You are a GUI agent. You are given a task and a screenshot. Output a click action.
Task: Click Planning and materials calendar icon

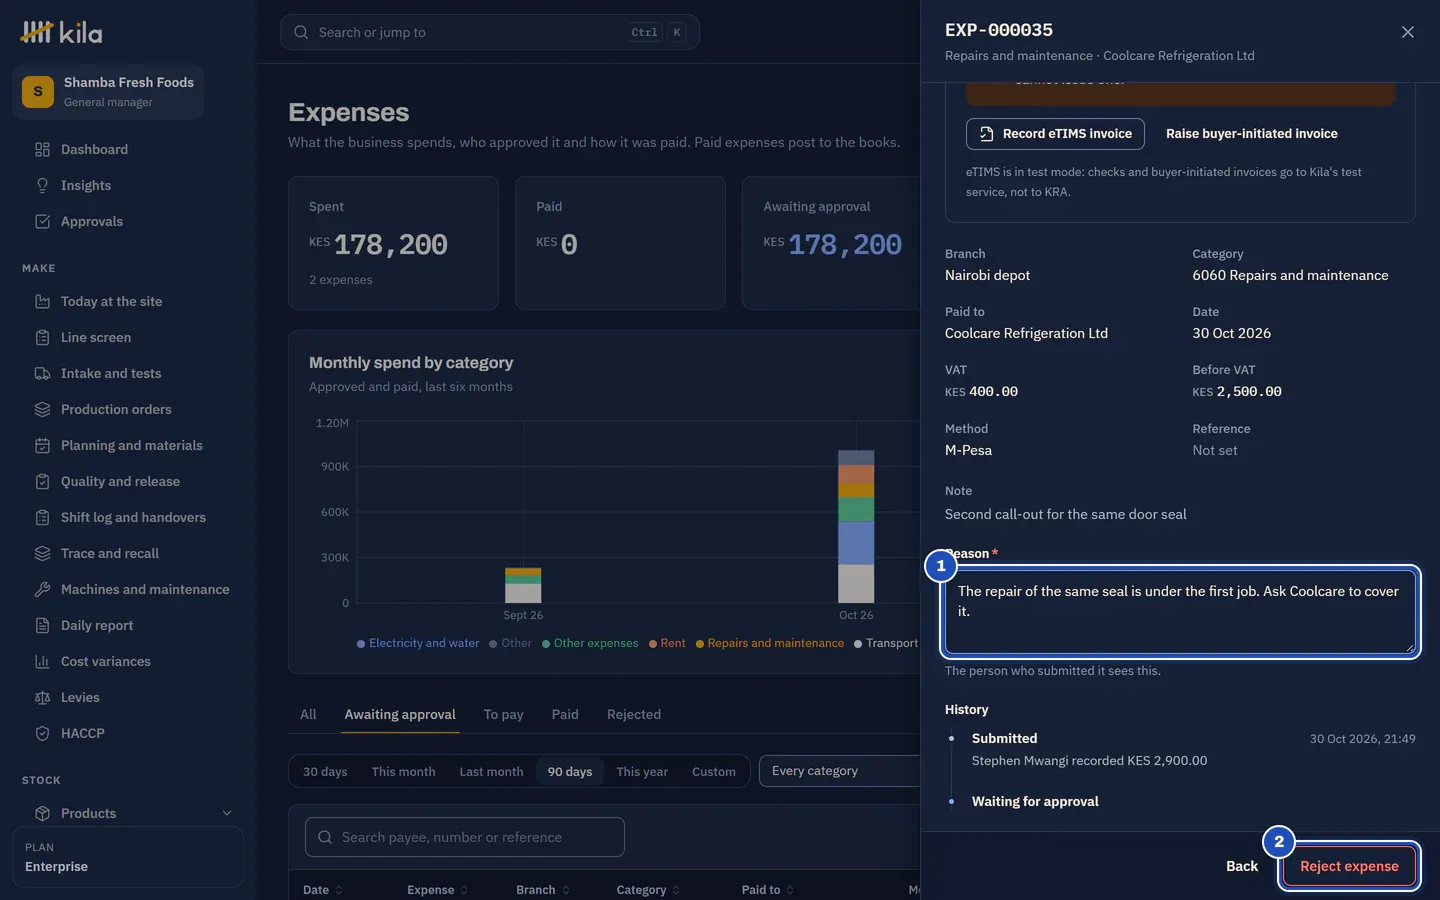pyautogui.click(x=42, y=446)
